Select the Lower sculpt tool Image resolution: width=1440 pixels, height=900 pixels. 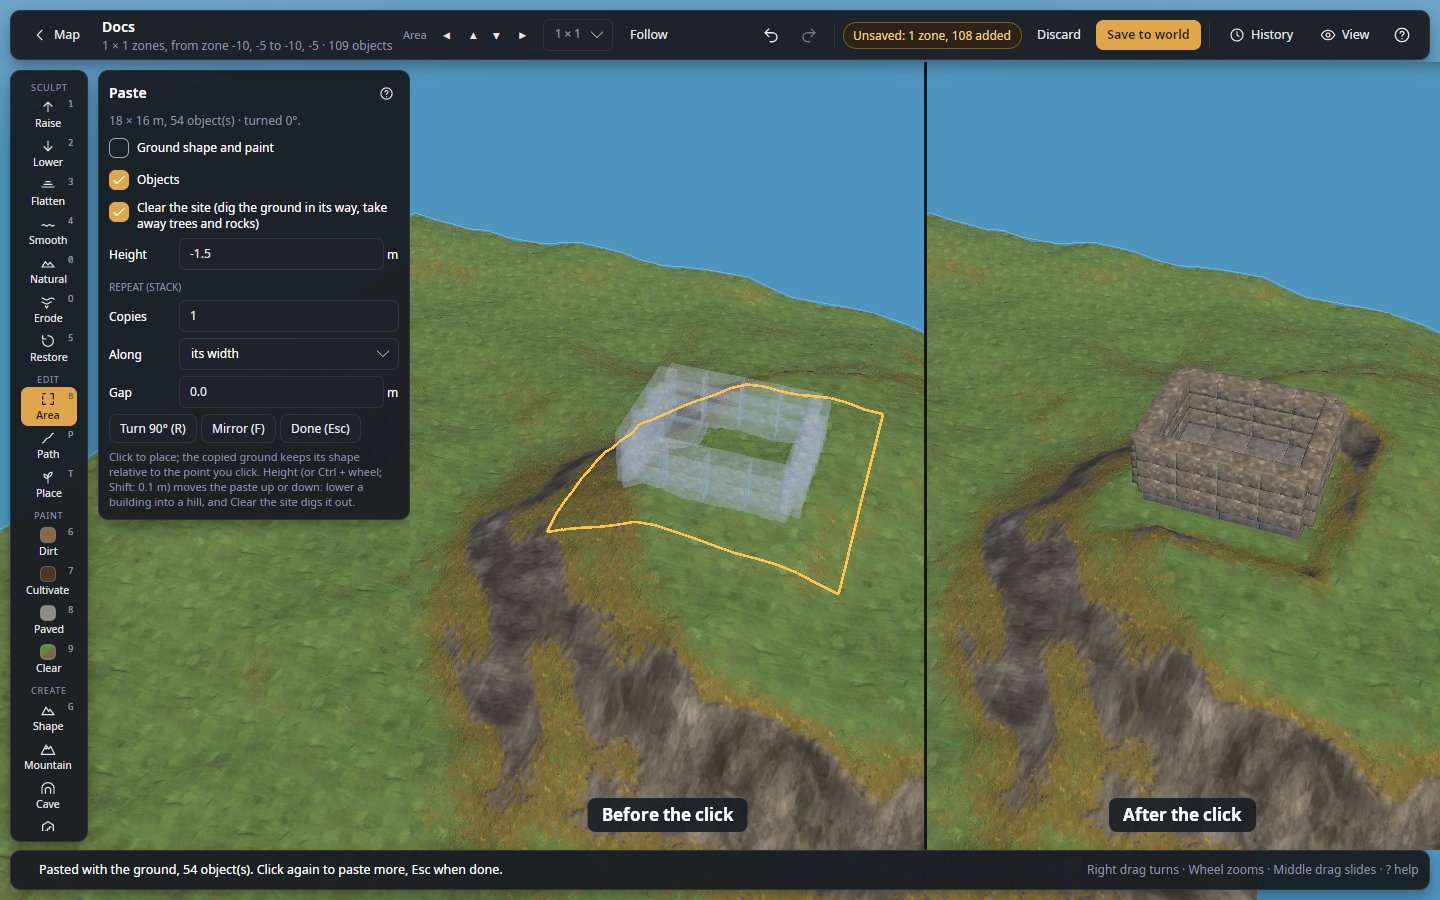click(x=48, y=153)
